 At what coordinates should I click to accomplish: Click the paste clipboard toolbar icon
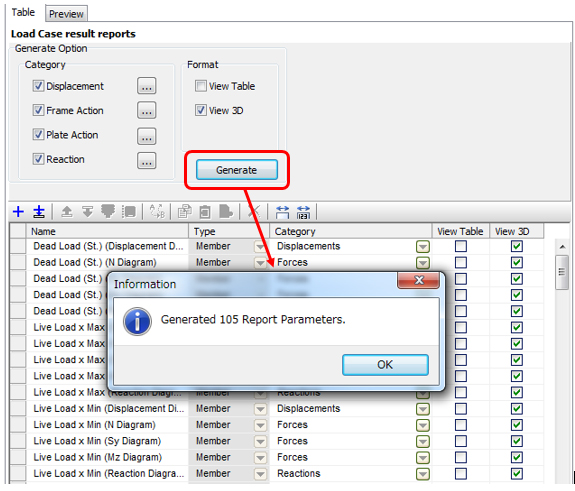205,212
